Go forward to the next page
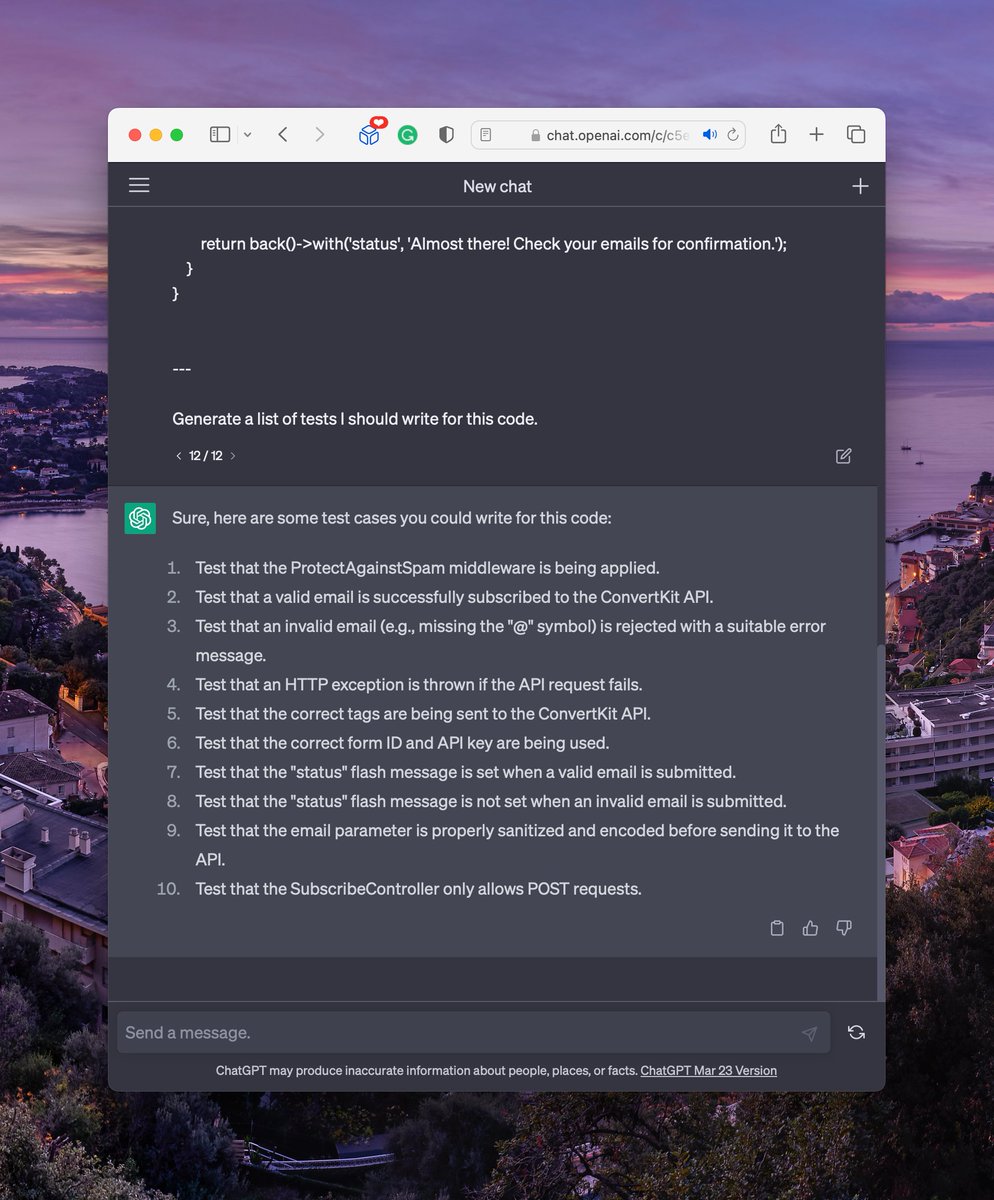This screenshot has height=1200, width=994. coord(320,134)
